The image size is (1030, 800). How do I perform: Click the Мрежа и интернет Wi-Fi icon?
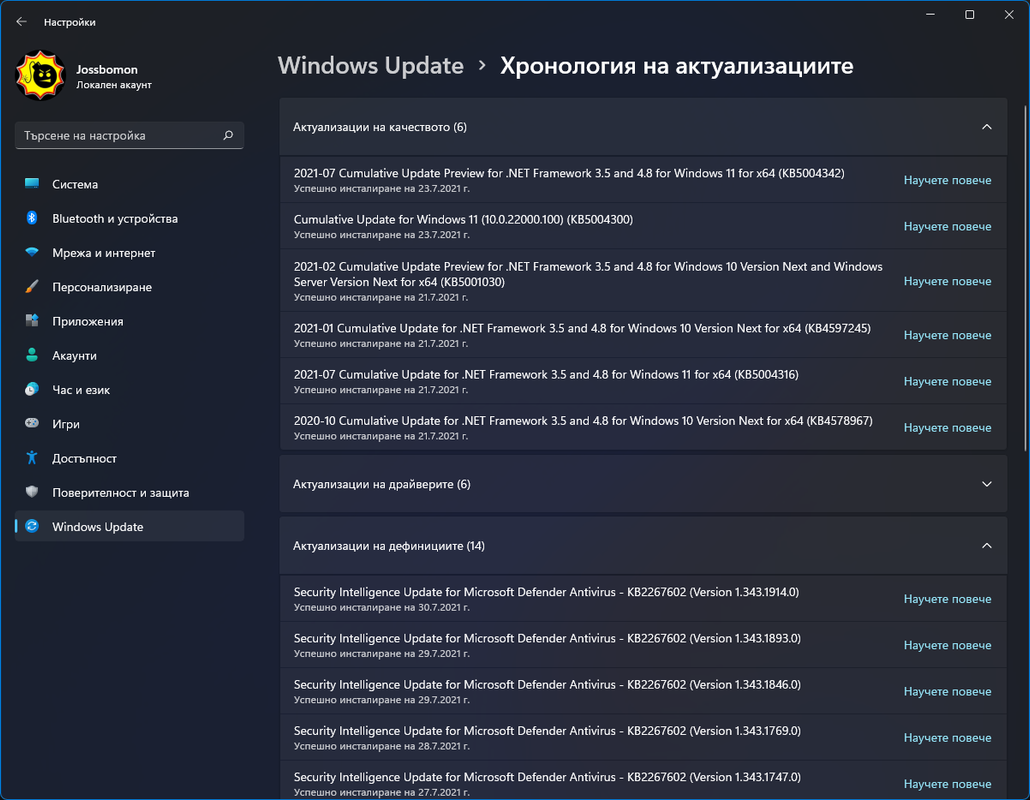coord(32,252)
